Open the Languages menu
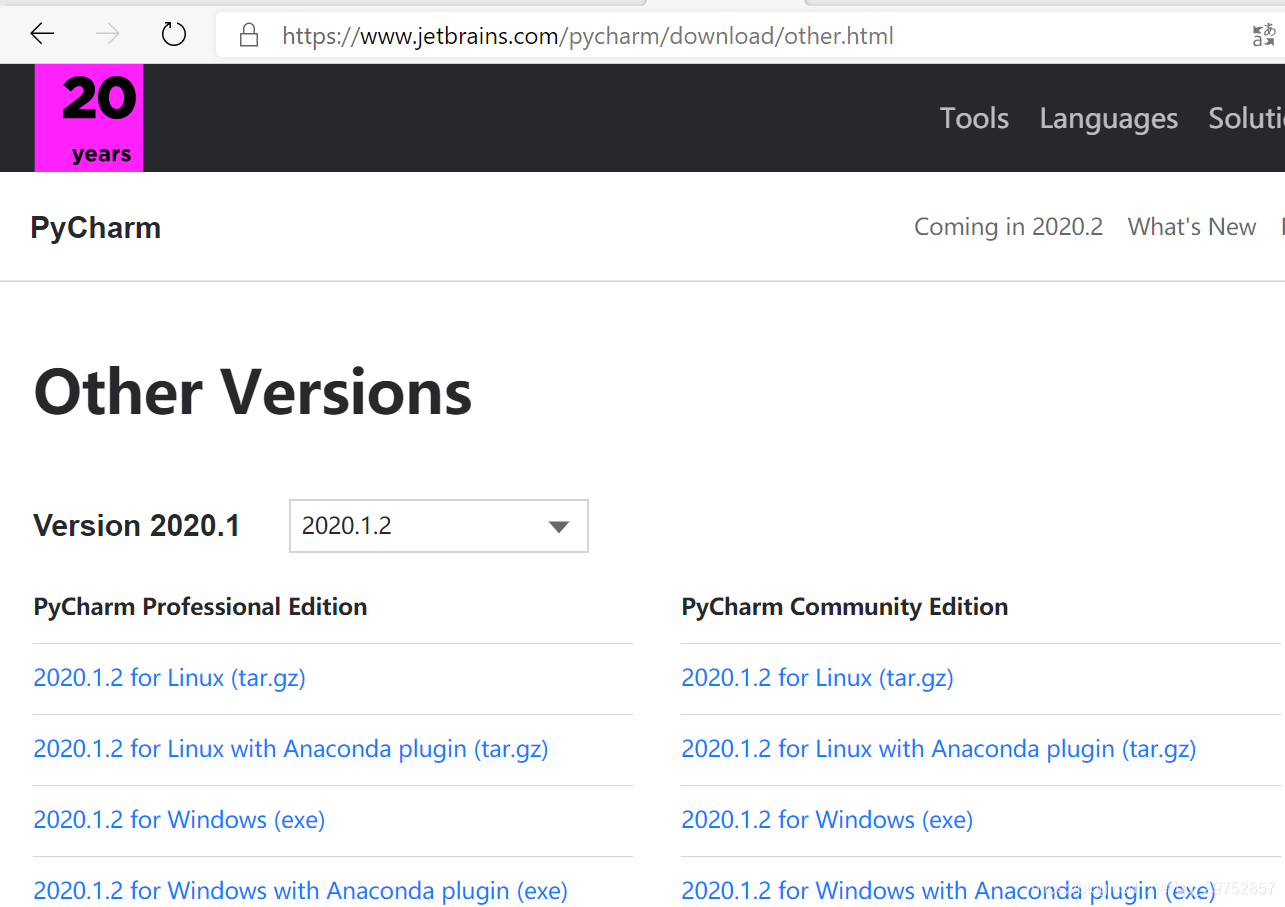 (x=1109, y=118)
